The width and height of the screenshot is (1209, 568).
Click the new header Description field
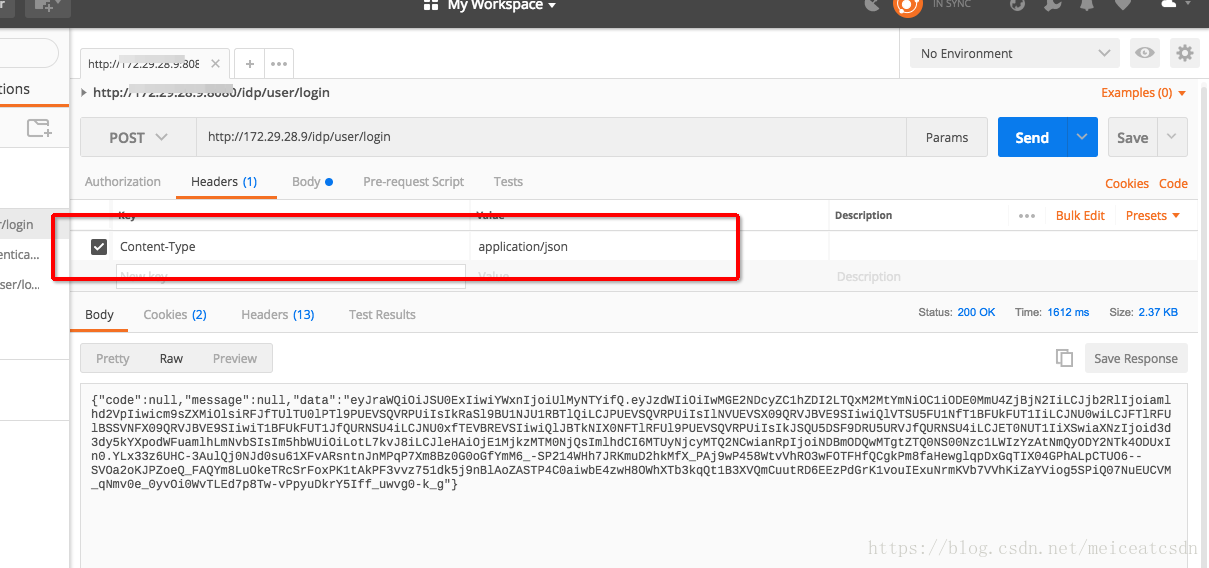click(x=1012, y=276)
